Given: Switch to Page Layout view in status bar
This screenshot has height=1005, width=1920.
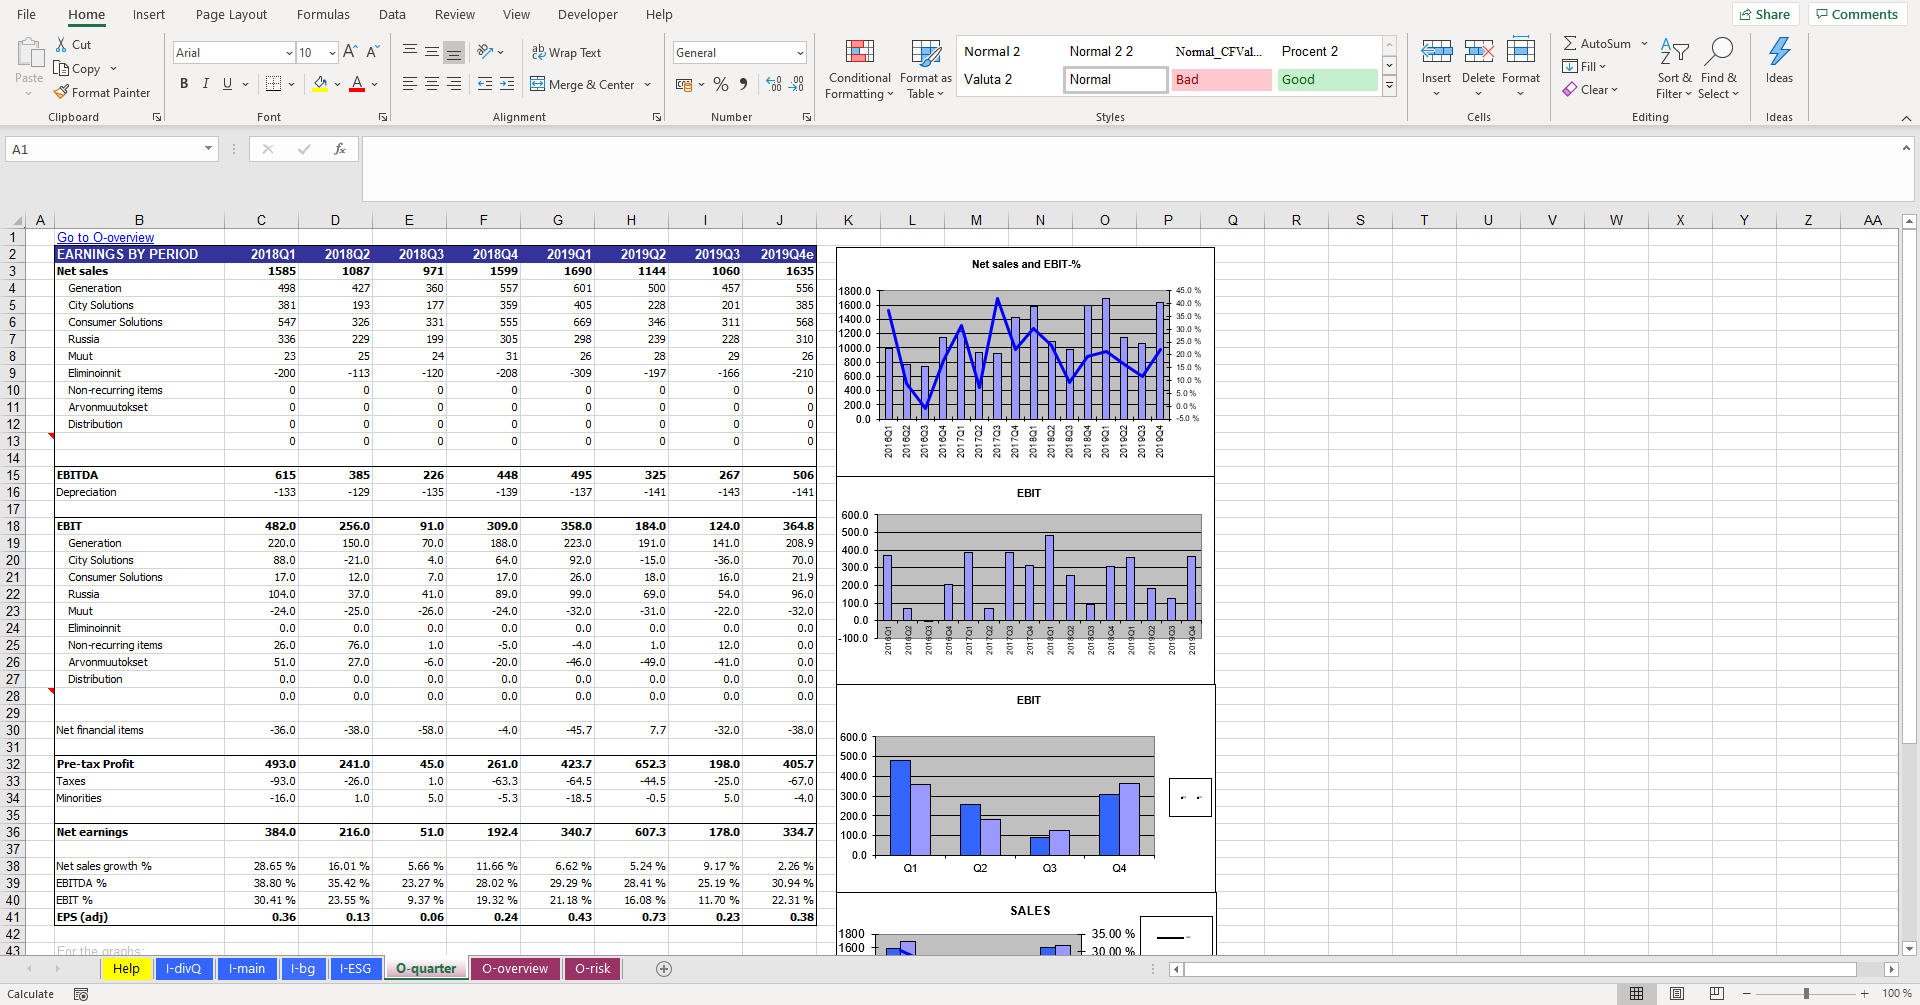Looking at the screenshot, I should tap(1677, 993).
